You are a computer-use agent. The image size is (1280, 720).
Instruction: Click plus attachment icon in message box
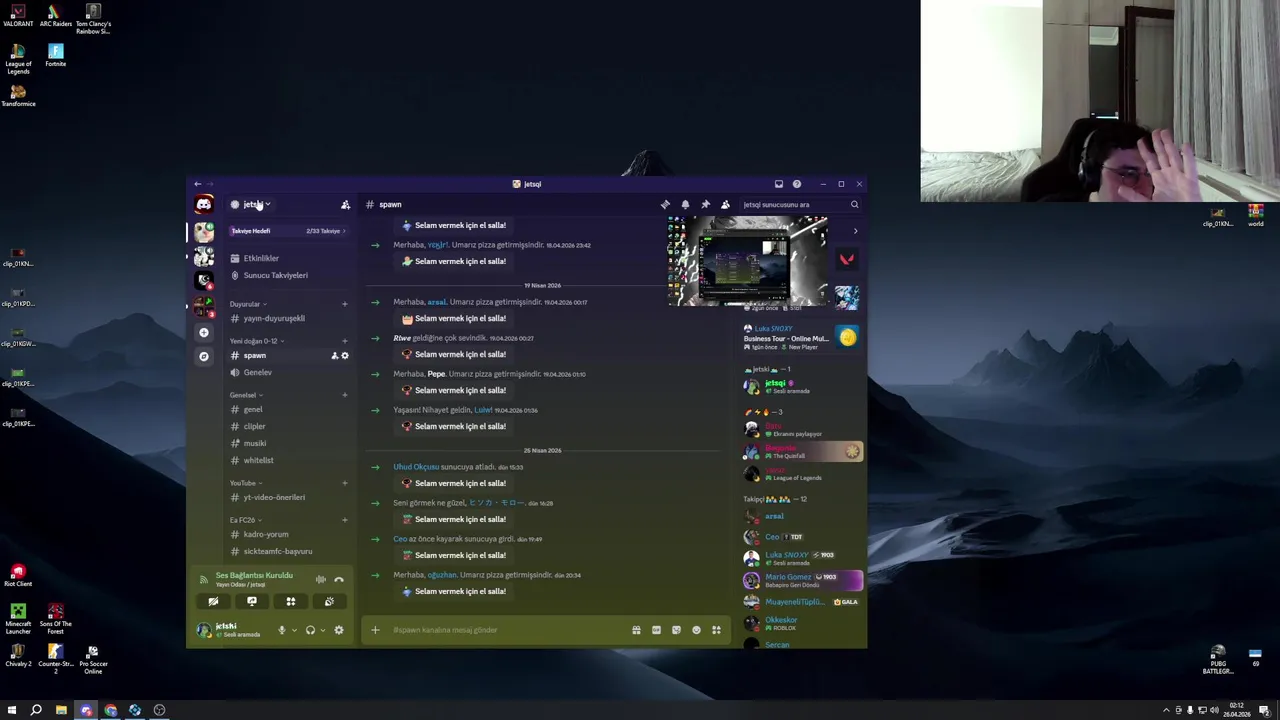point(375,630)
